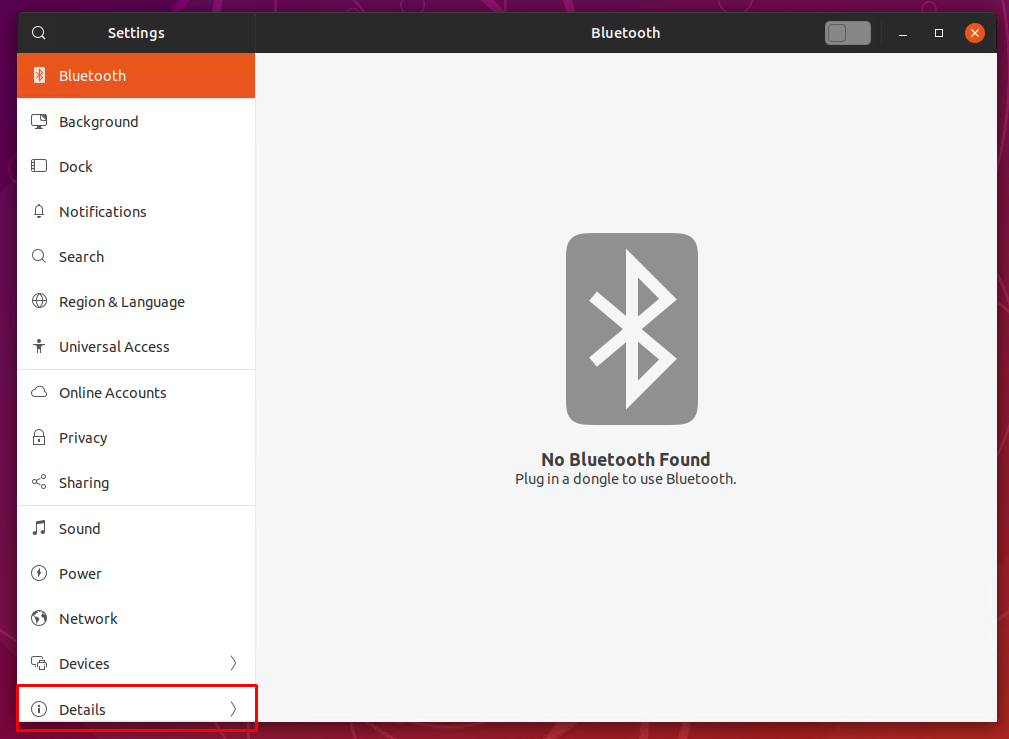Go to Notifications settings
Viewport: 1009px width, 739px height.
(x=136, y=212)
